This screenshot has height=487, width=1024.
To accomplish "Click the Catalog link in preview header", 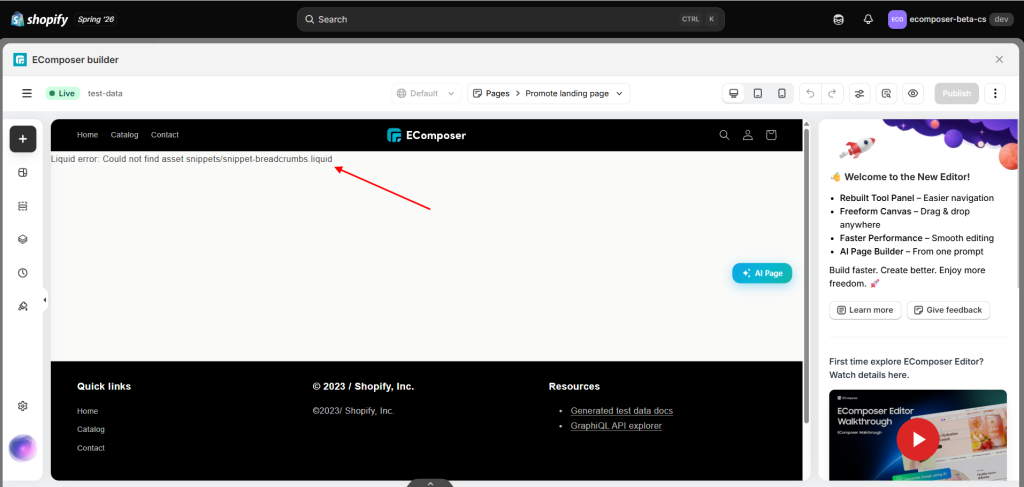I will 125,135.
